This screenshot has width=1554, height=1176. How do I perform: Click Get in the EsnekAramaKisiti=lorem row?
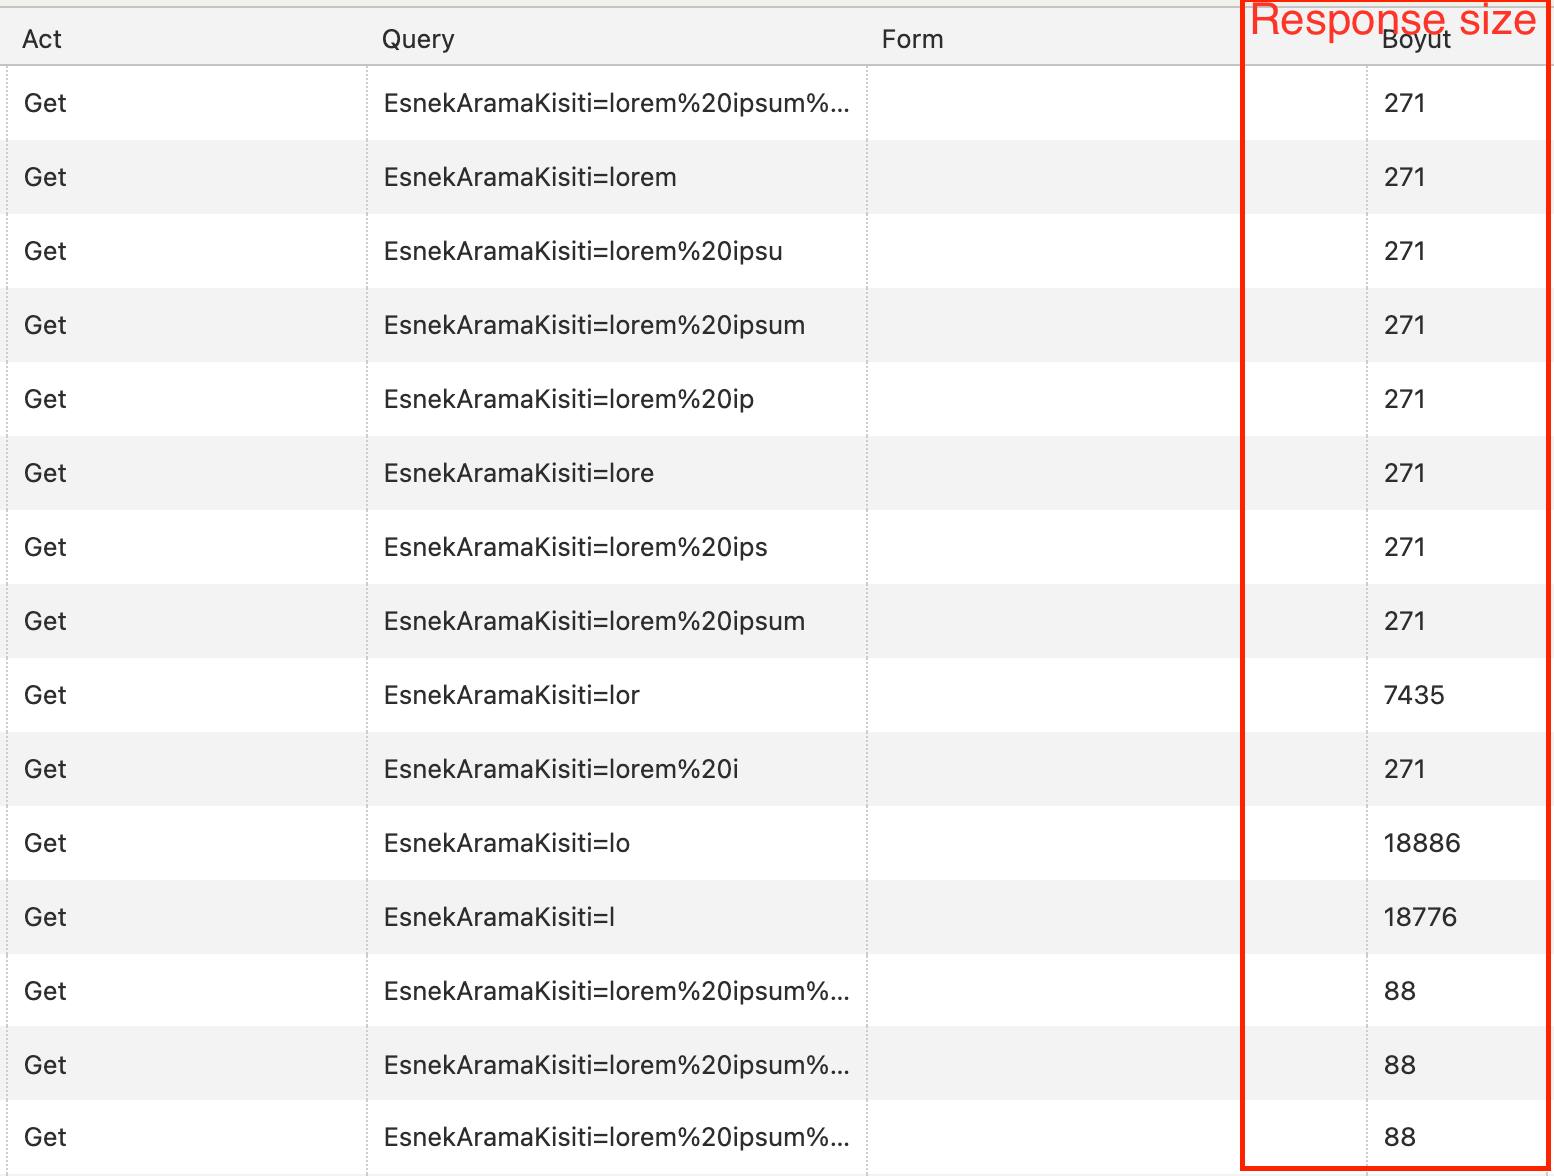coord(45,177)
